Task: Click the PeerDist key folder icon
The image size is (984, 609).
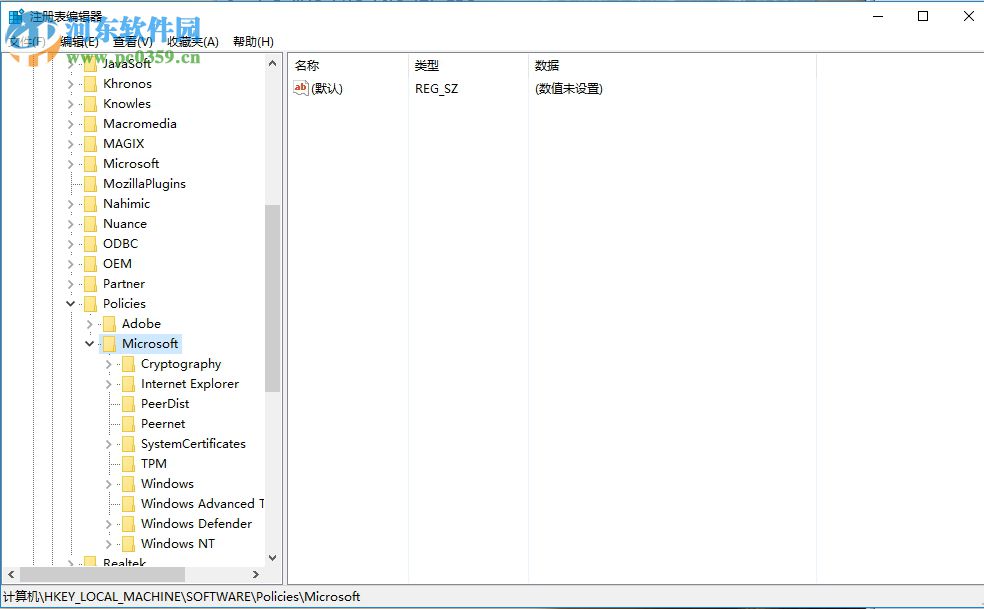Action: click(130, 403)
